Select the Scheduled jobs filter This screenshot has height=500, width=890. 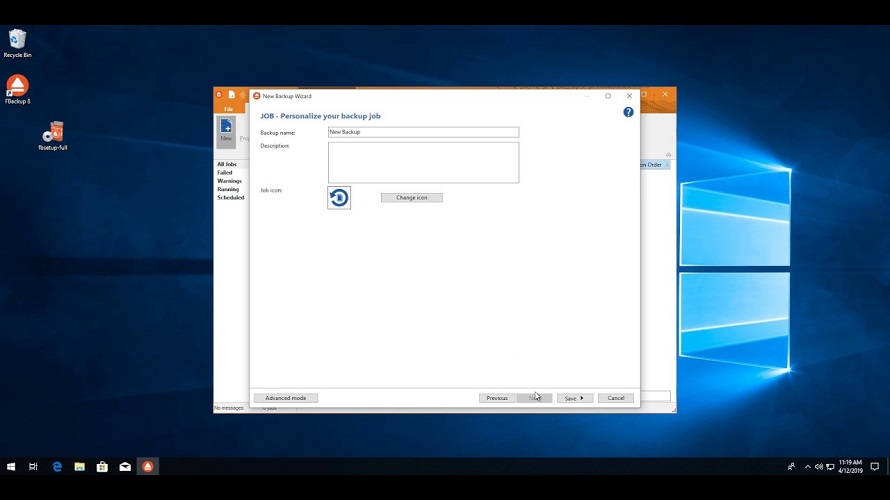(230, 198)
